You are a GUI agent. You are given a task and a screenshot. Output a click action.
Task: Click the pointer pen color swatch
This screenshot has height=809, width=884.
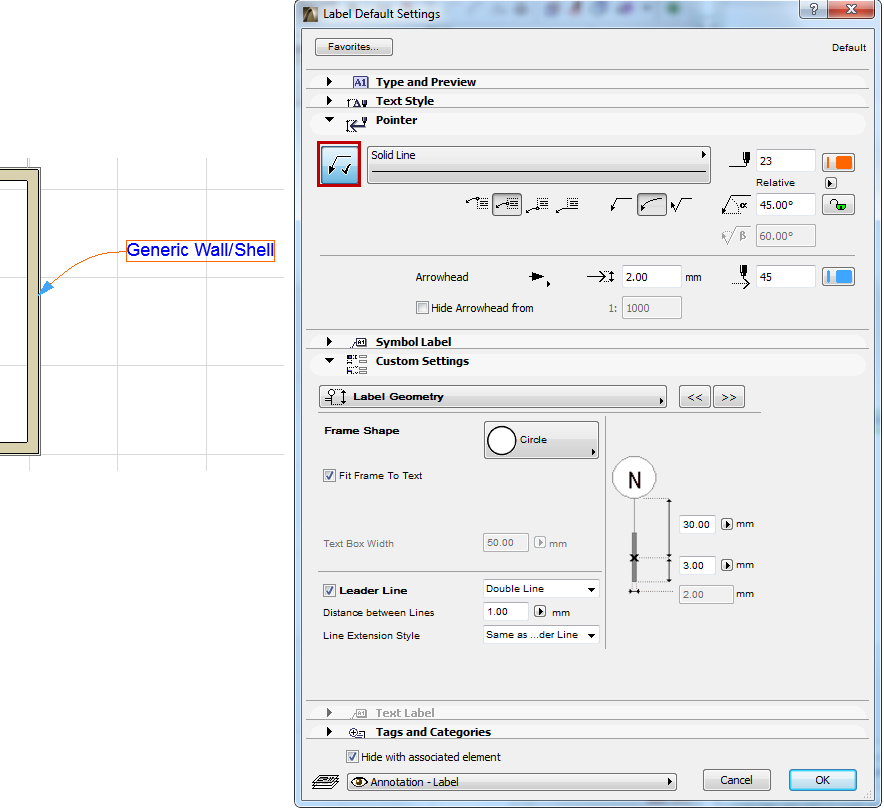(x=838, y=162)
